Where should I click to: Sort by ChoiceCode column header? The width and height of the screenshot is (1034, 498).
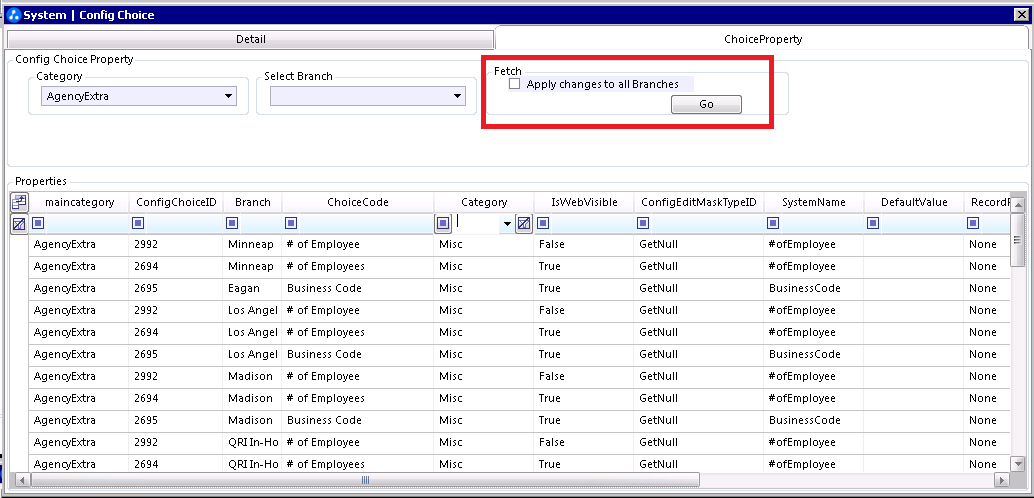click(358, 202)
